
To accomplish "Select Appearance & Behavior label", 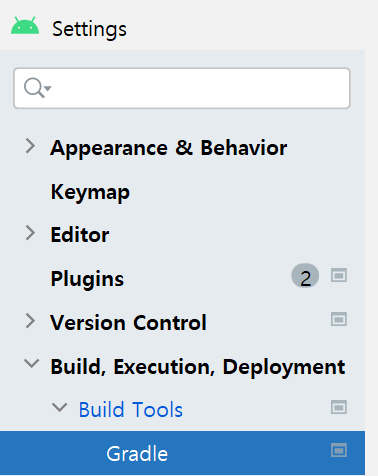I will coord(168,148).
